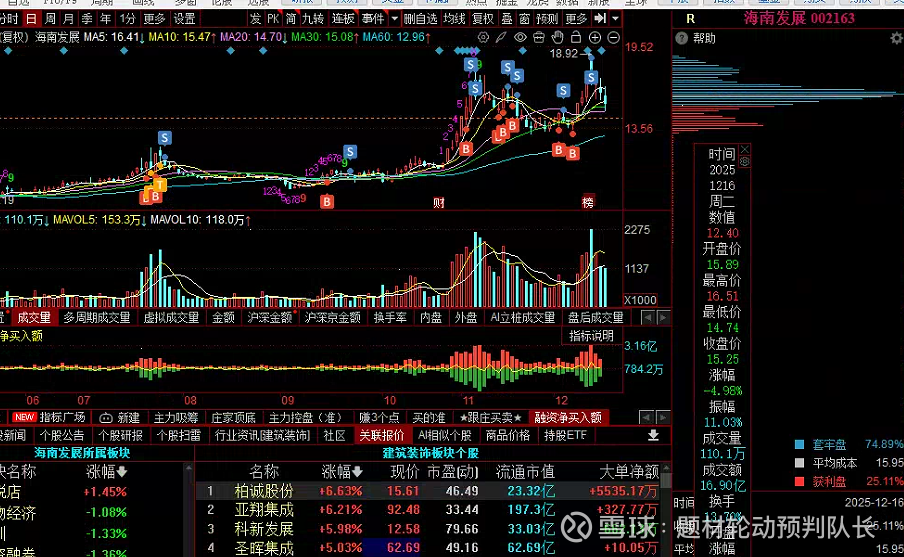Select the drawing pen tool icon
The width and height of the screenshot is (904, 557).
pos(502,37)
